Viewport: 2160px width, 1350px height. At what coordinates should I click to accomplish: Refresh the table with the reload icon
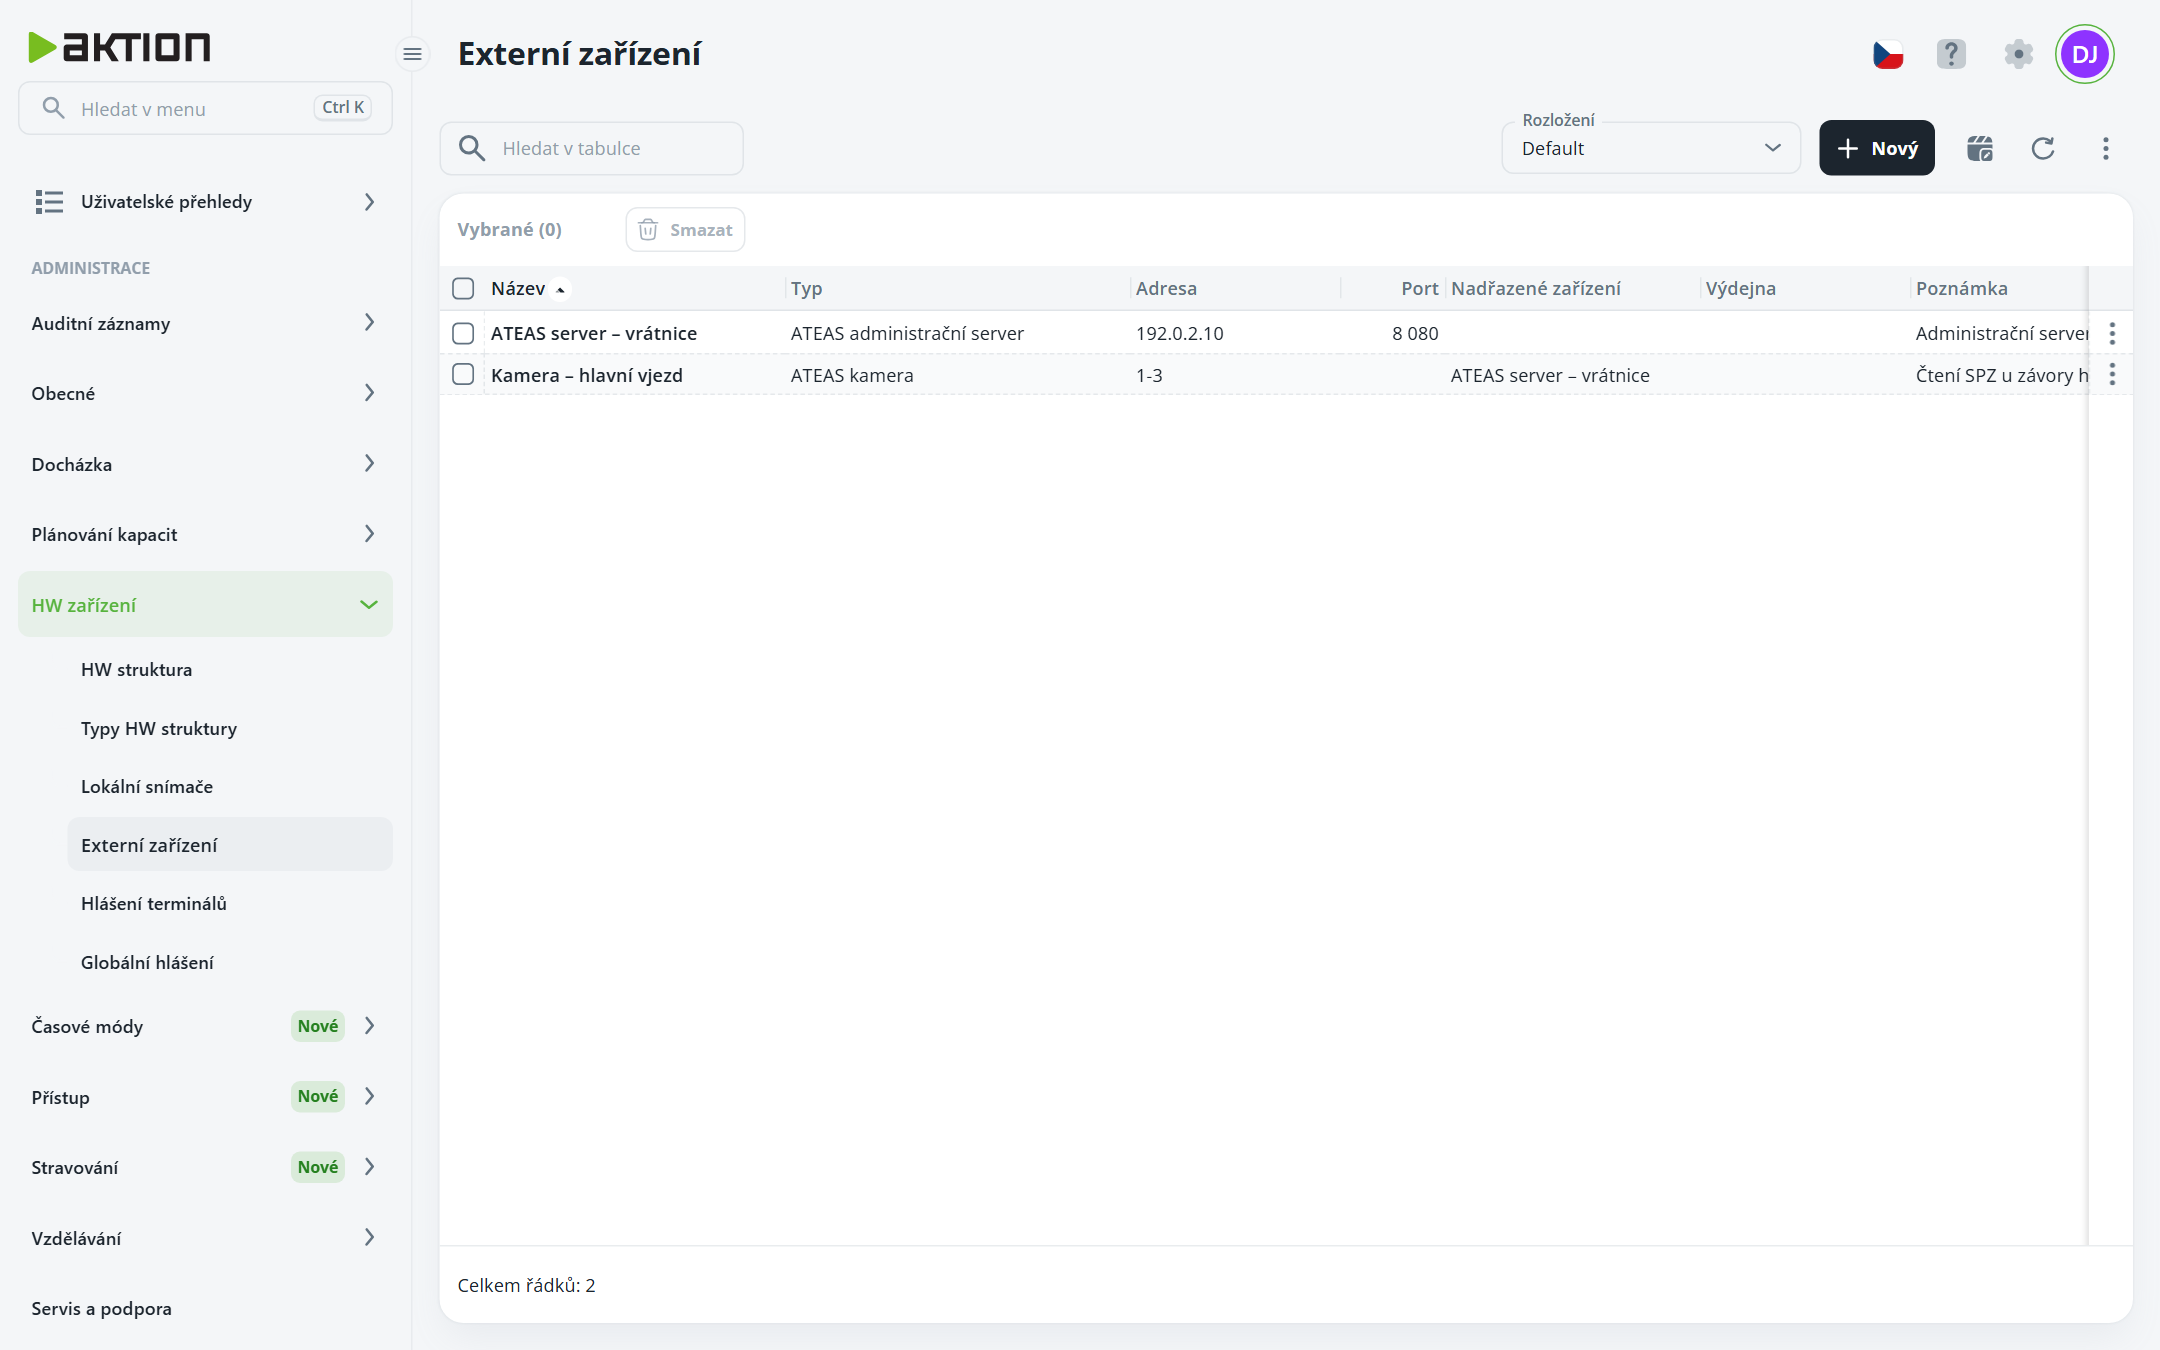pos(2043,148)
